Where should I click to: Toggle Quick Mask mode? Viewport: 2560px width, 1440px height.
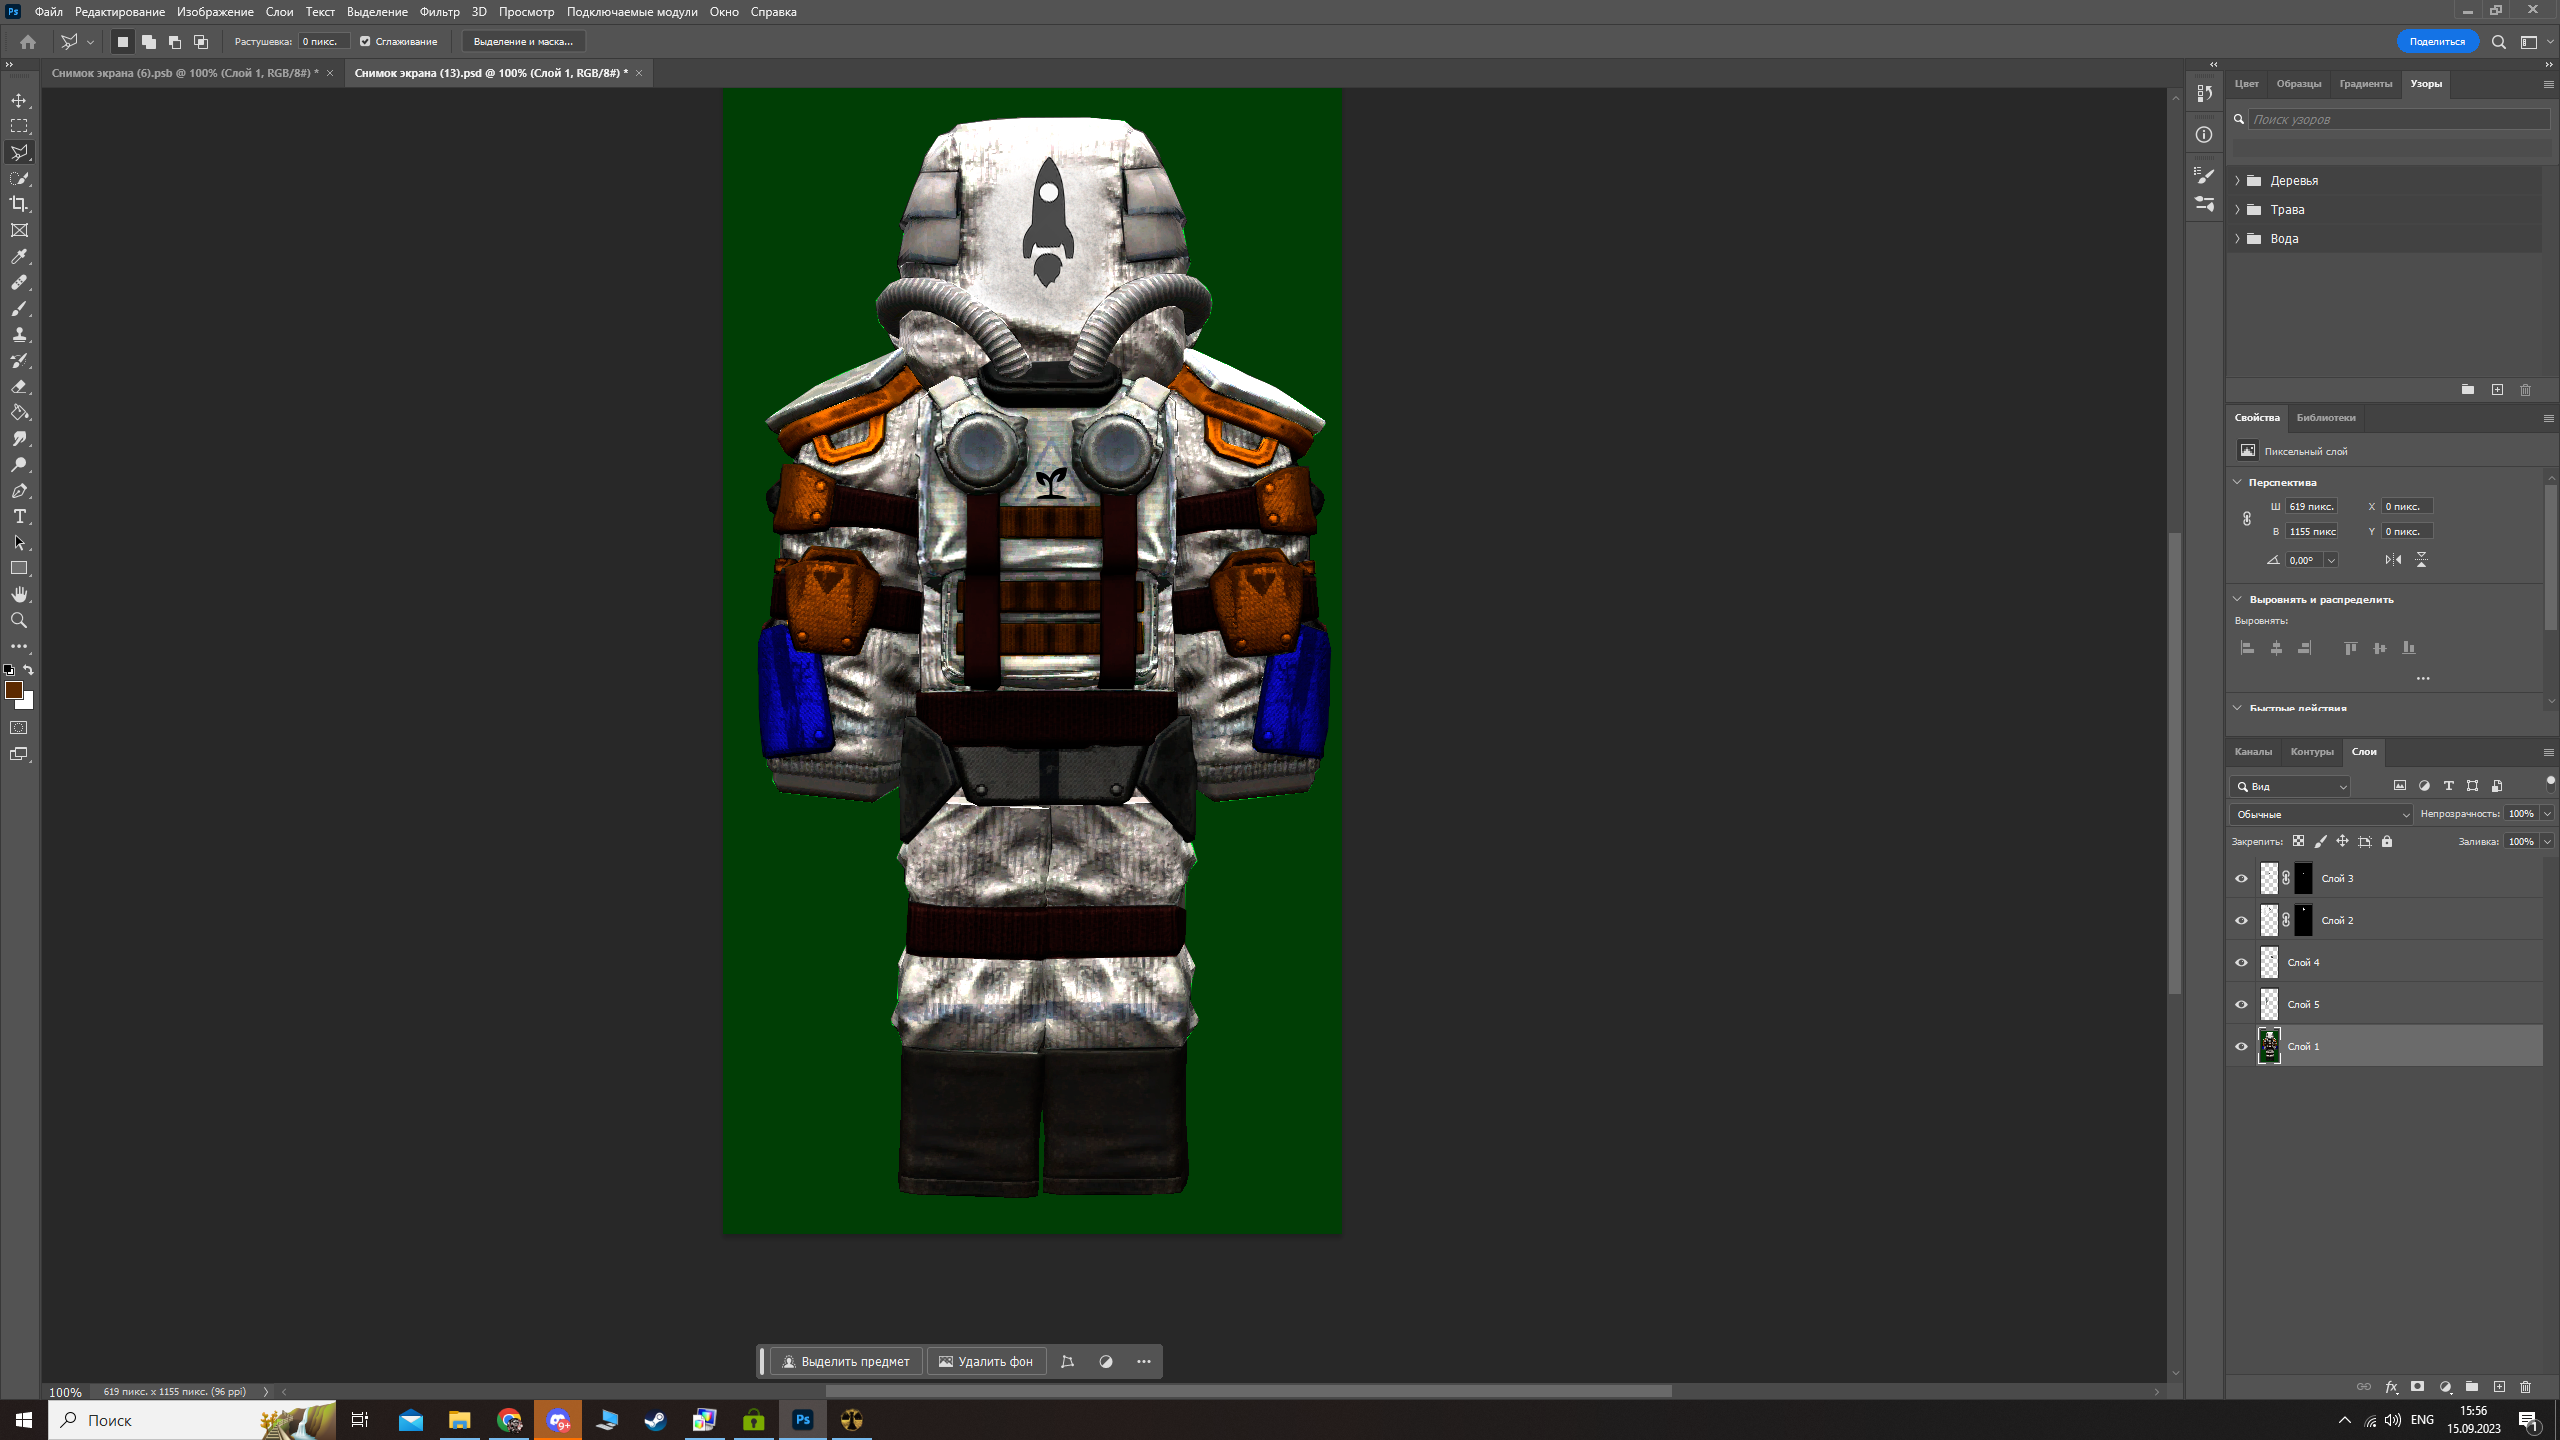click(x=19, y=728)
